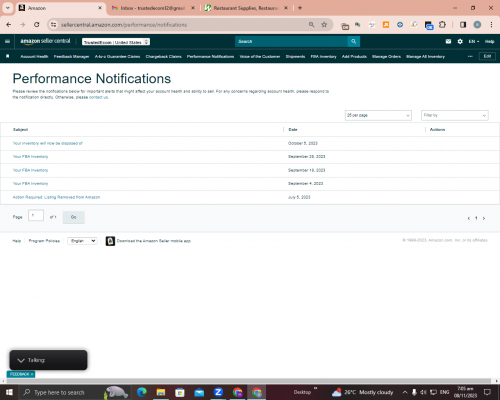The width and height of the screenshot is (500, 400).
Task: Click the Seller Central search field
Action: (x=291, y=41)
